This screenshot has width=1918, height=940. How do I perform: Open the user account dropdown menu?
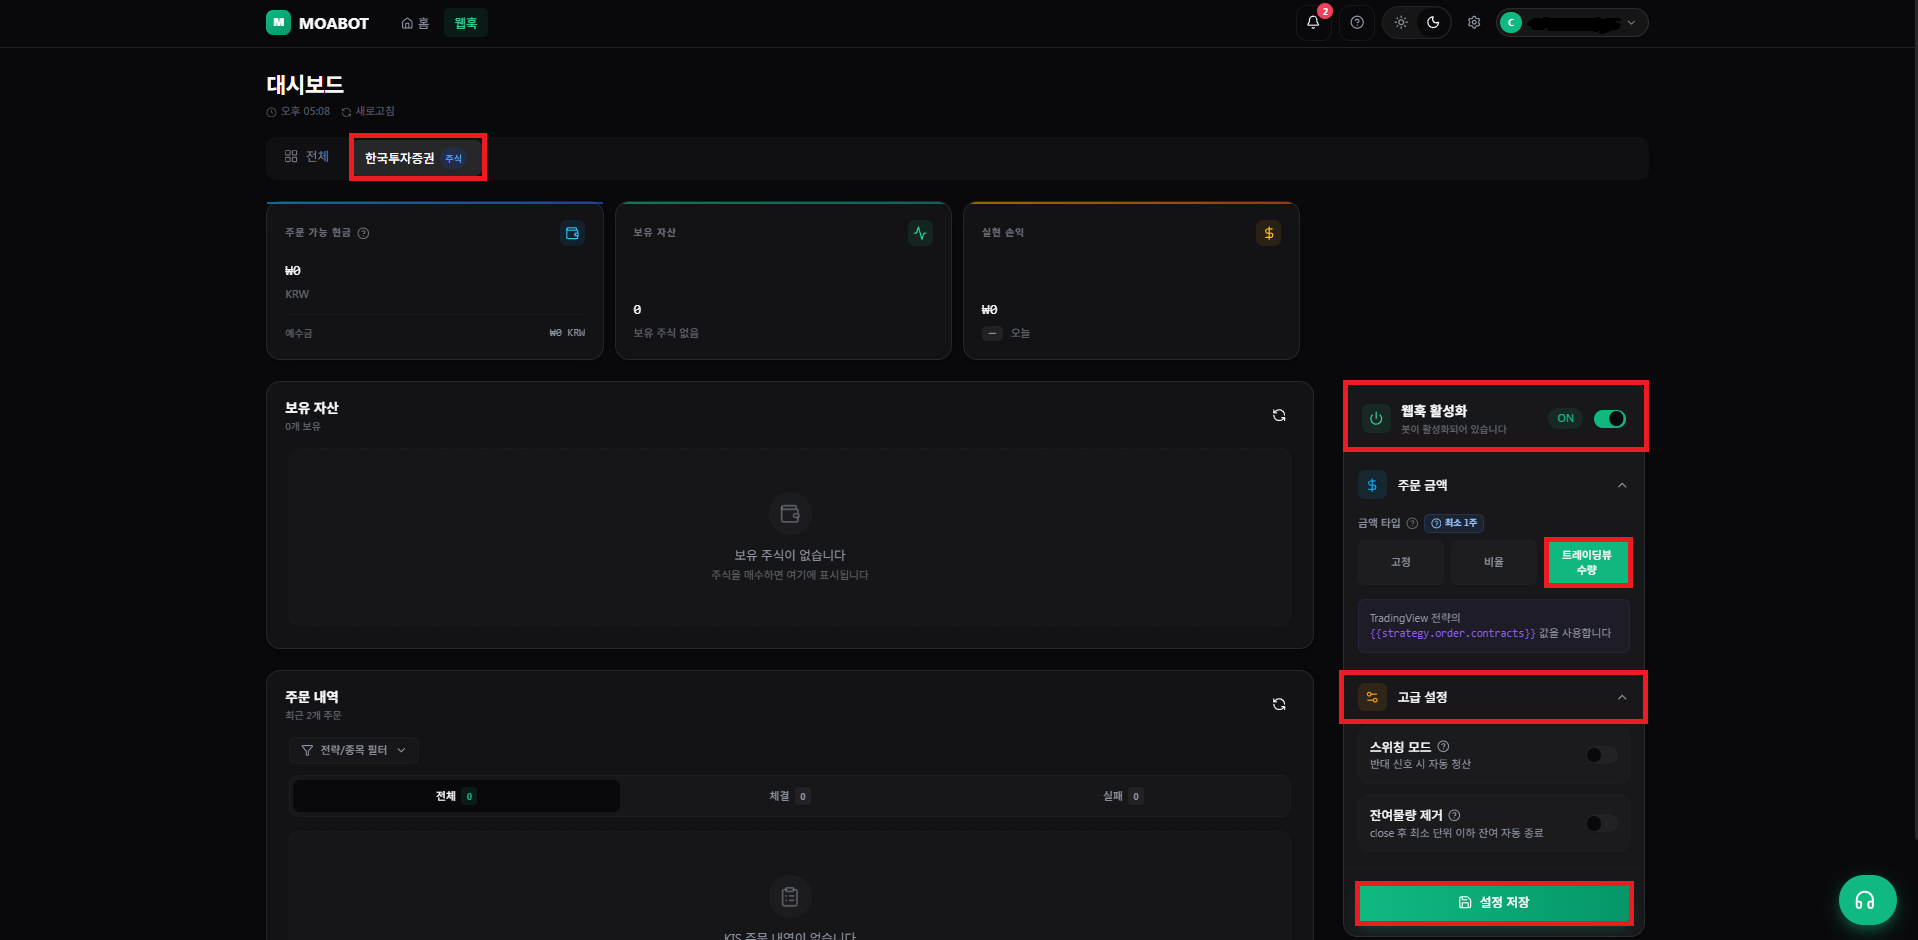click(x=1572, y=22)
